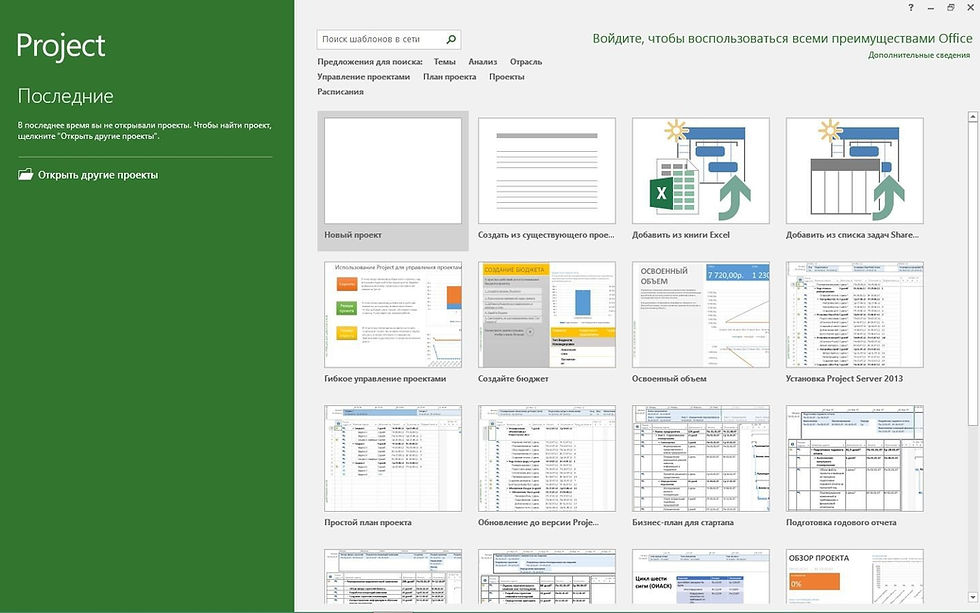Restore down the Project window
Image resolution: width=980 pixels, height=613 pixels.
coord(950,7)
